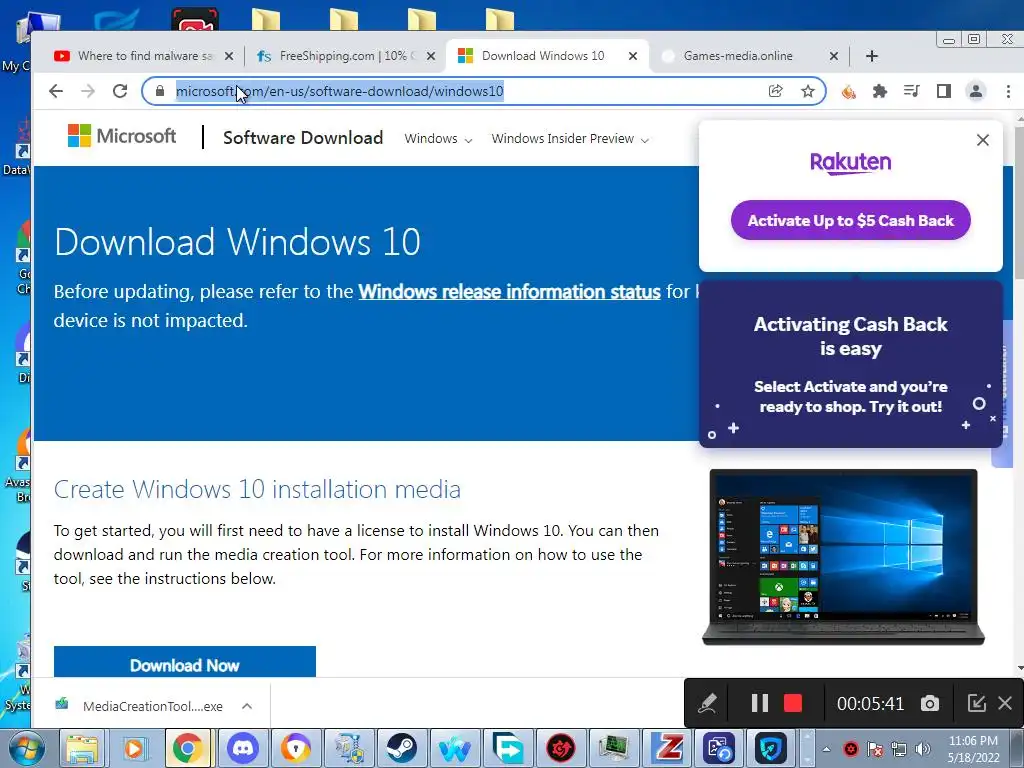1024x768 pixels.
Task: Open the Chrome profile avatar
Action: pyautogui.click(x=976, y=91)
